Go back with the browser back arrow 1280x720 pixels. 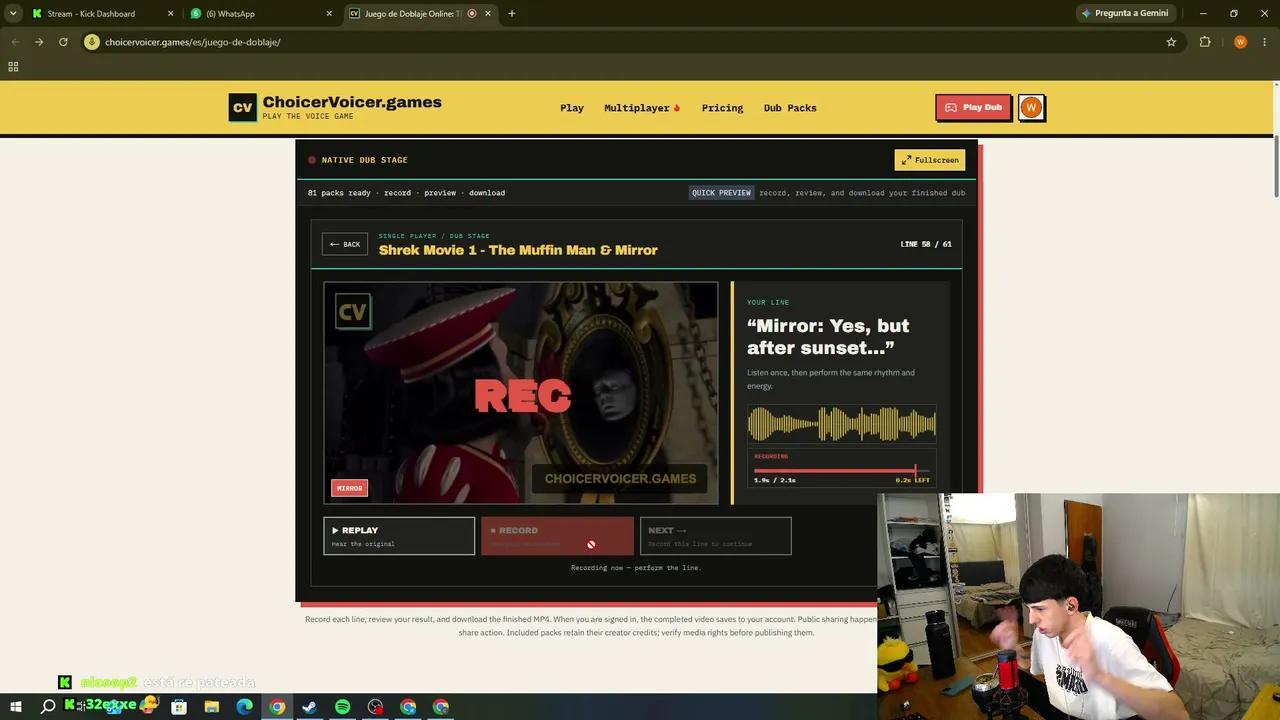[15, 42]
